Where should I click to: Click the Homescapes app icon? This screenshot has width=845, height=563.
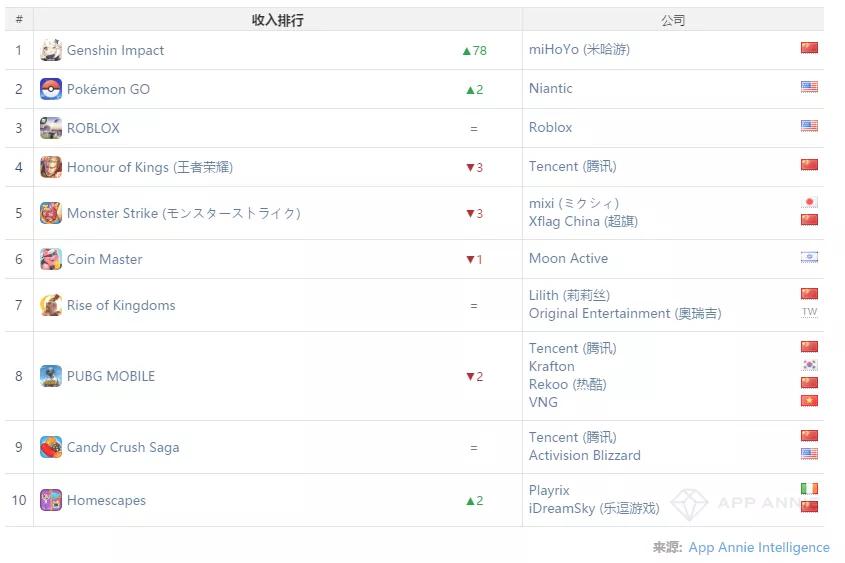tap(51, 500)
